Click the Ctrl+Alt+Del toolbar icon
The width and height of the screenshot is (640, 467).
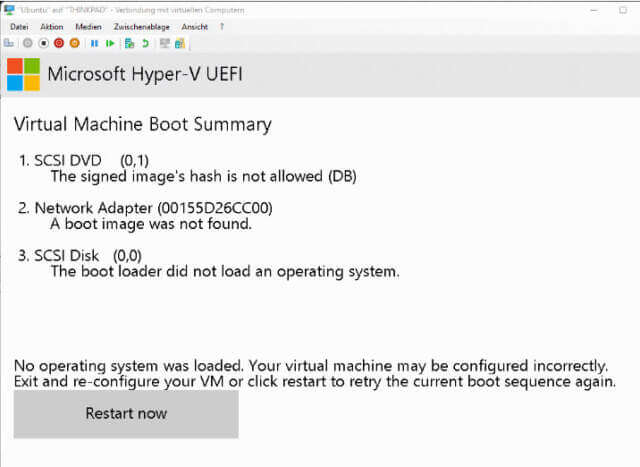point(9,43)
